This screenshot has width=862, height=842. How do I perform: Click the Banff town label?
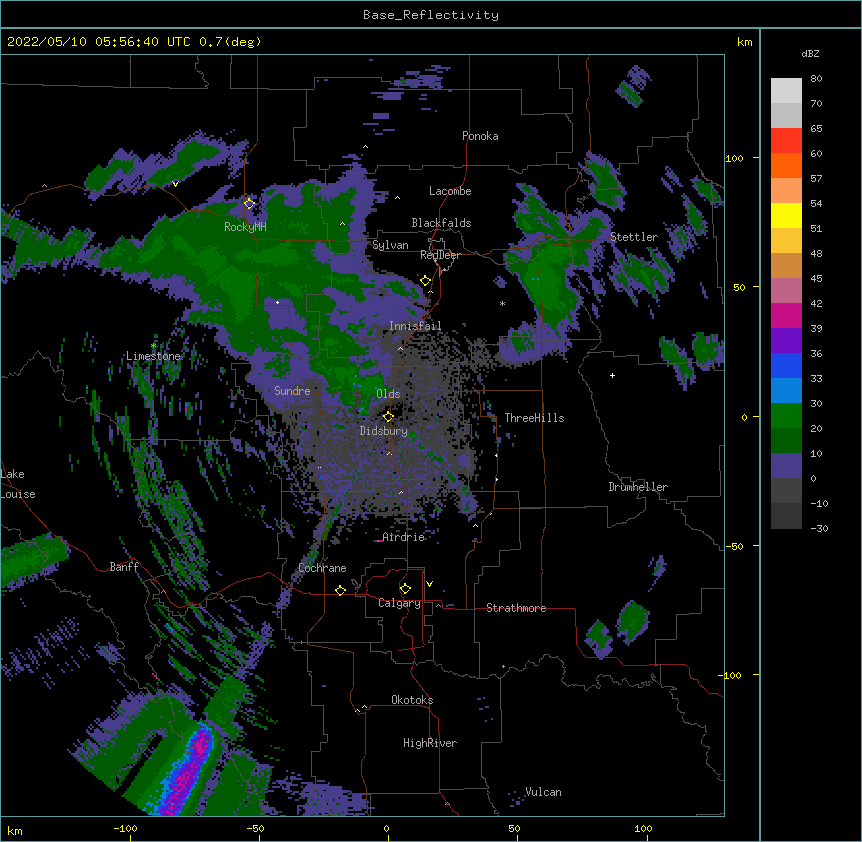point(124,567)
